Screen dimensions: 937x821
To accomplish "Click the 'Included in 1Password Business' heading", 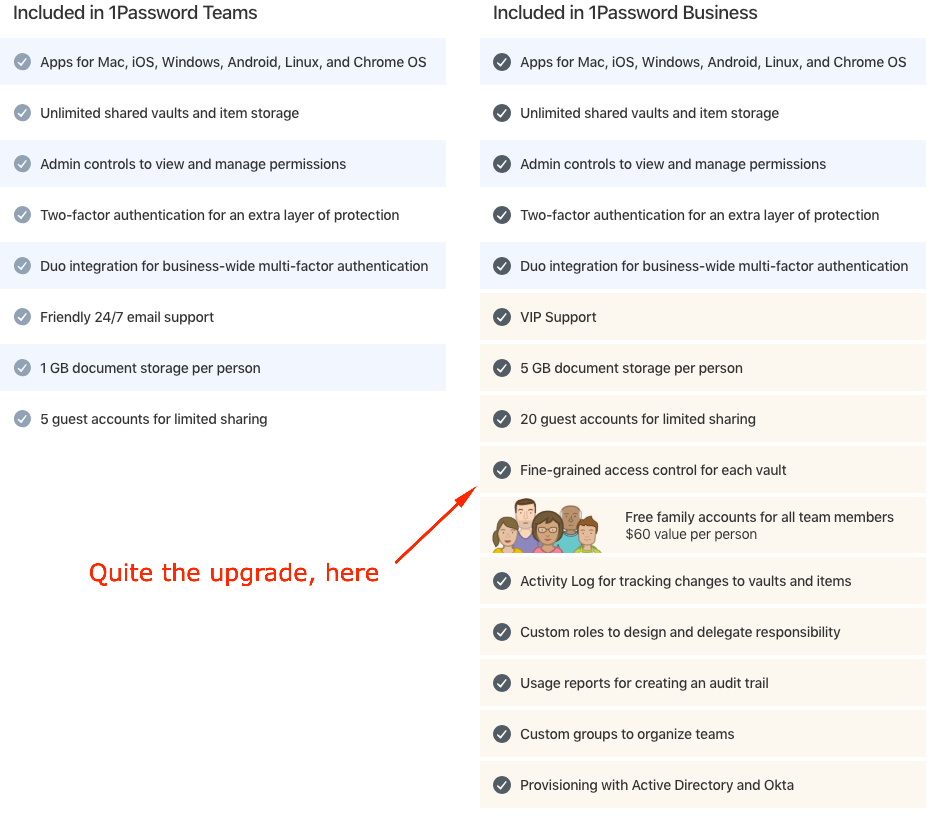I will click(625, 13).
